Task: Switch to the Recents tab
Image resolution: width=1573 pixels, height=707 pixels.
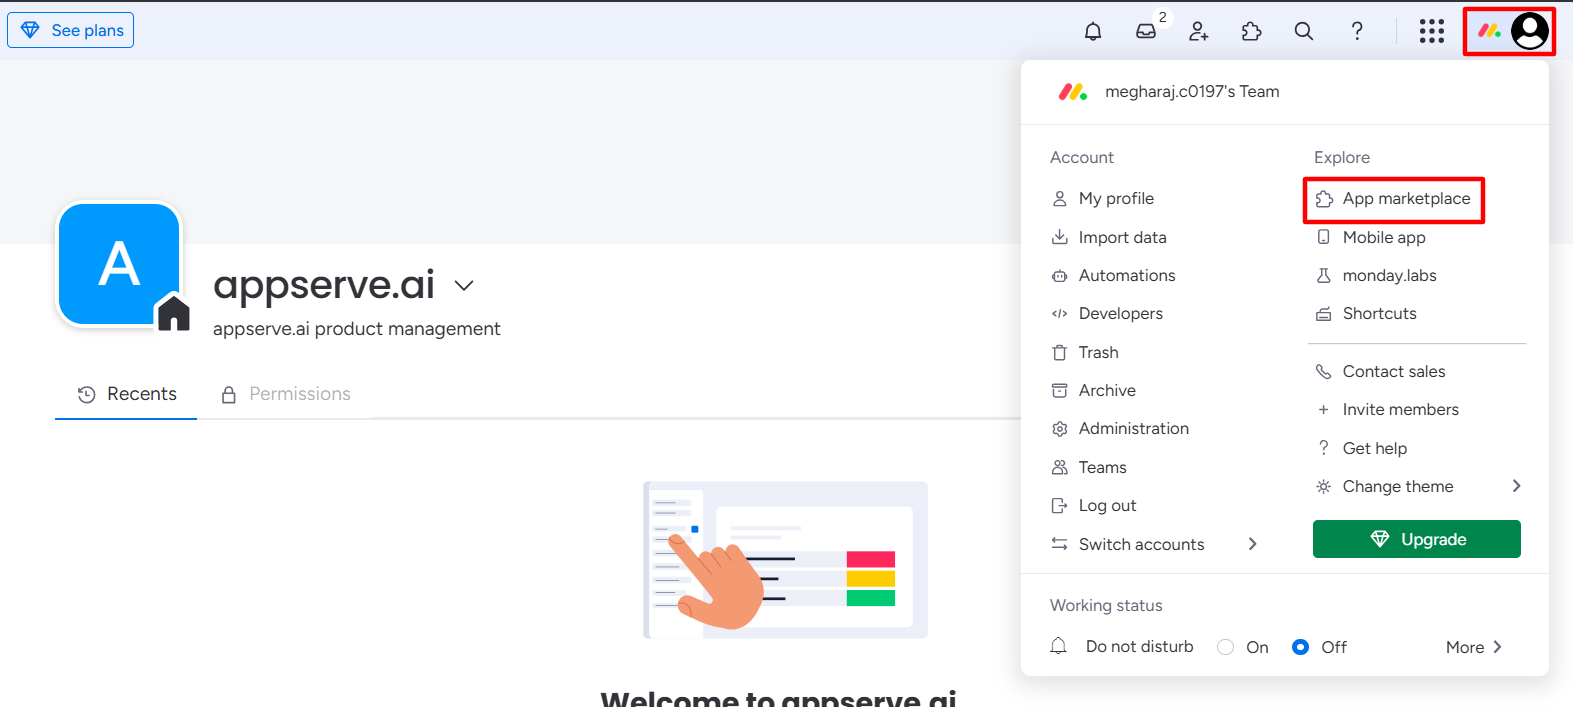Action: click(x=127, y=394)
